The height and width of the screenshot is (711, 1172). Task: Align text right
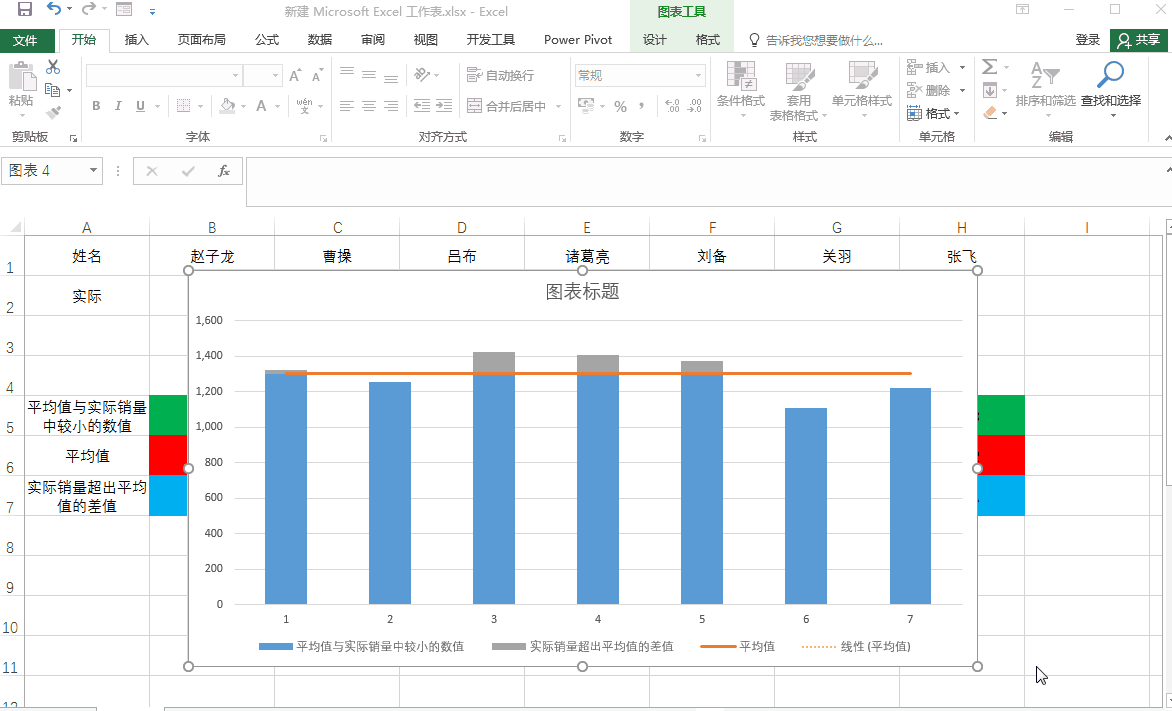391,106
